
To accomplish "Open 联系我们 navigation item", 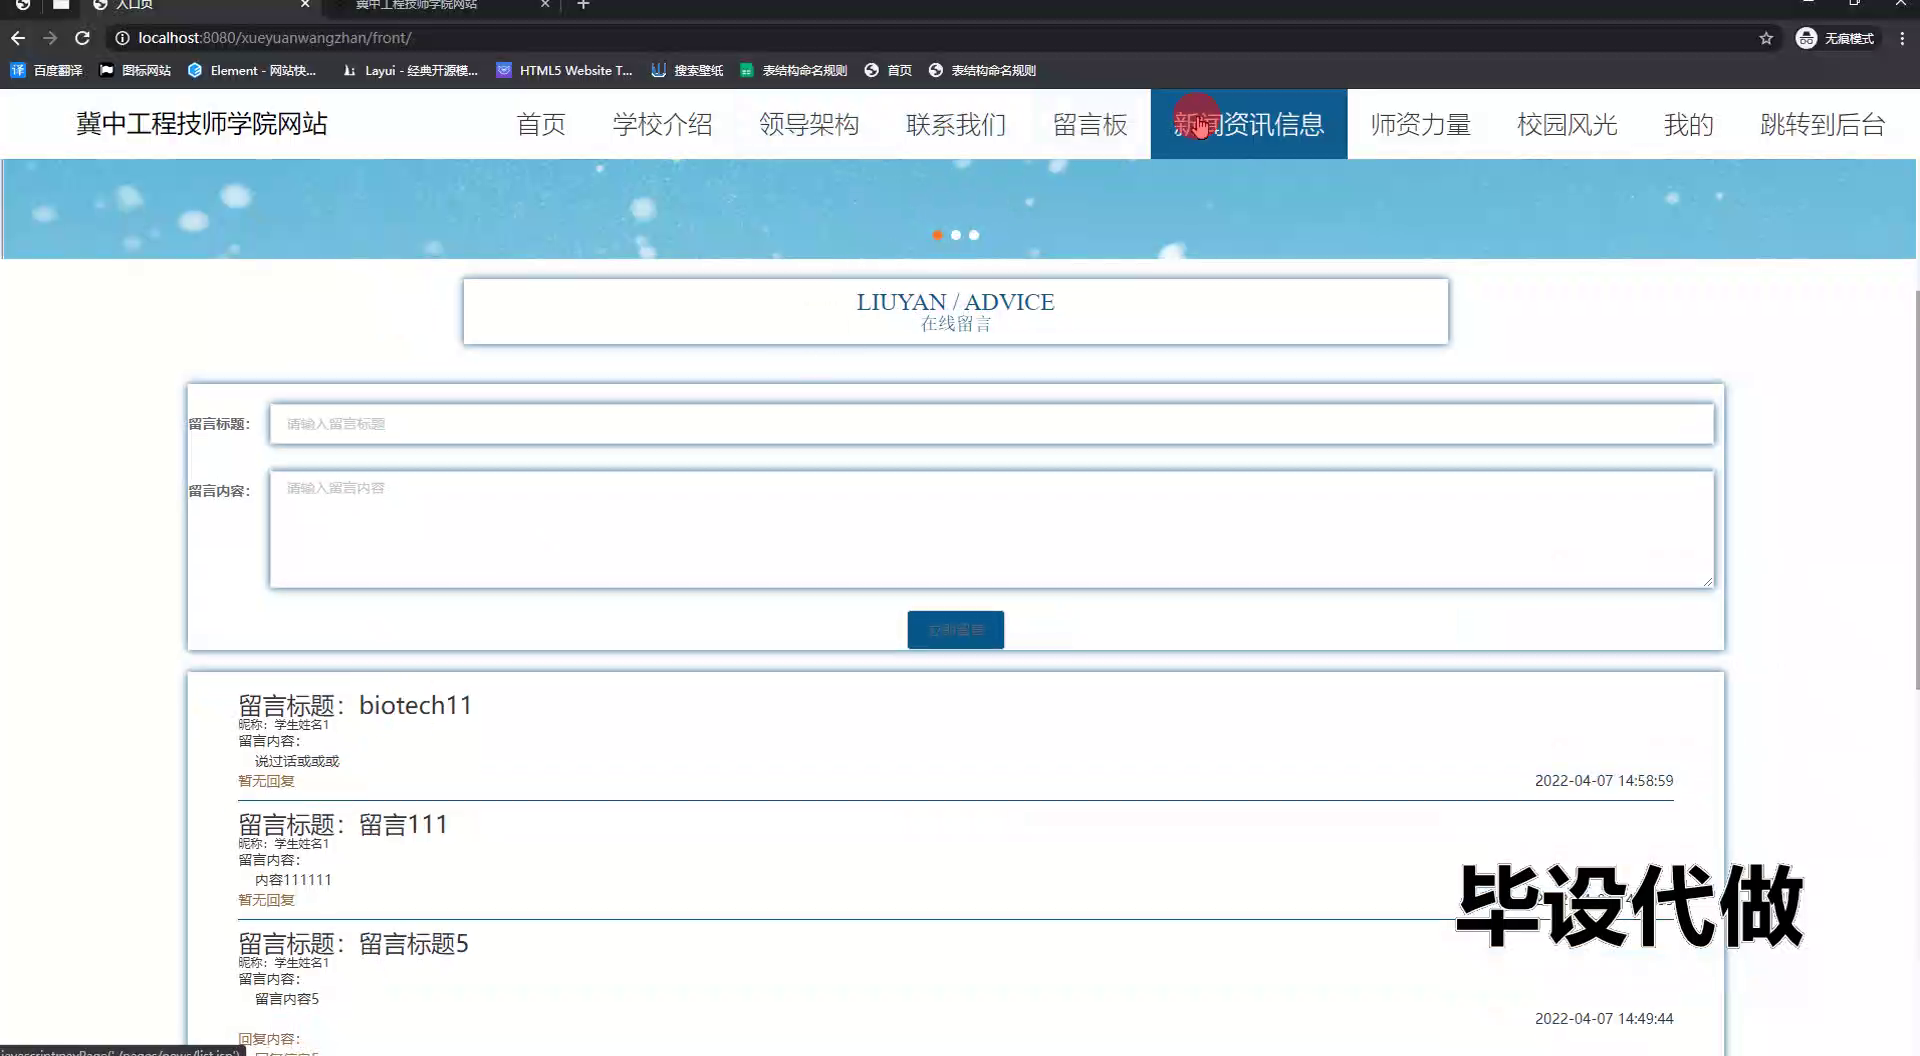I will [x=956, y=124].
